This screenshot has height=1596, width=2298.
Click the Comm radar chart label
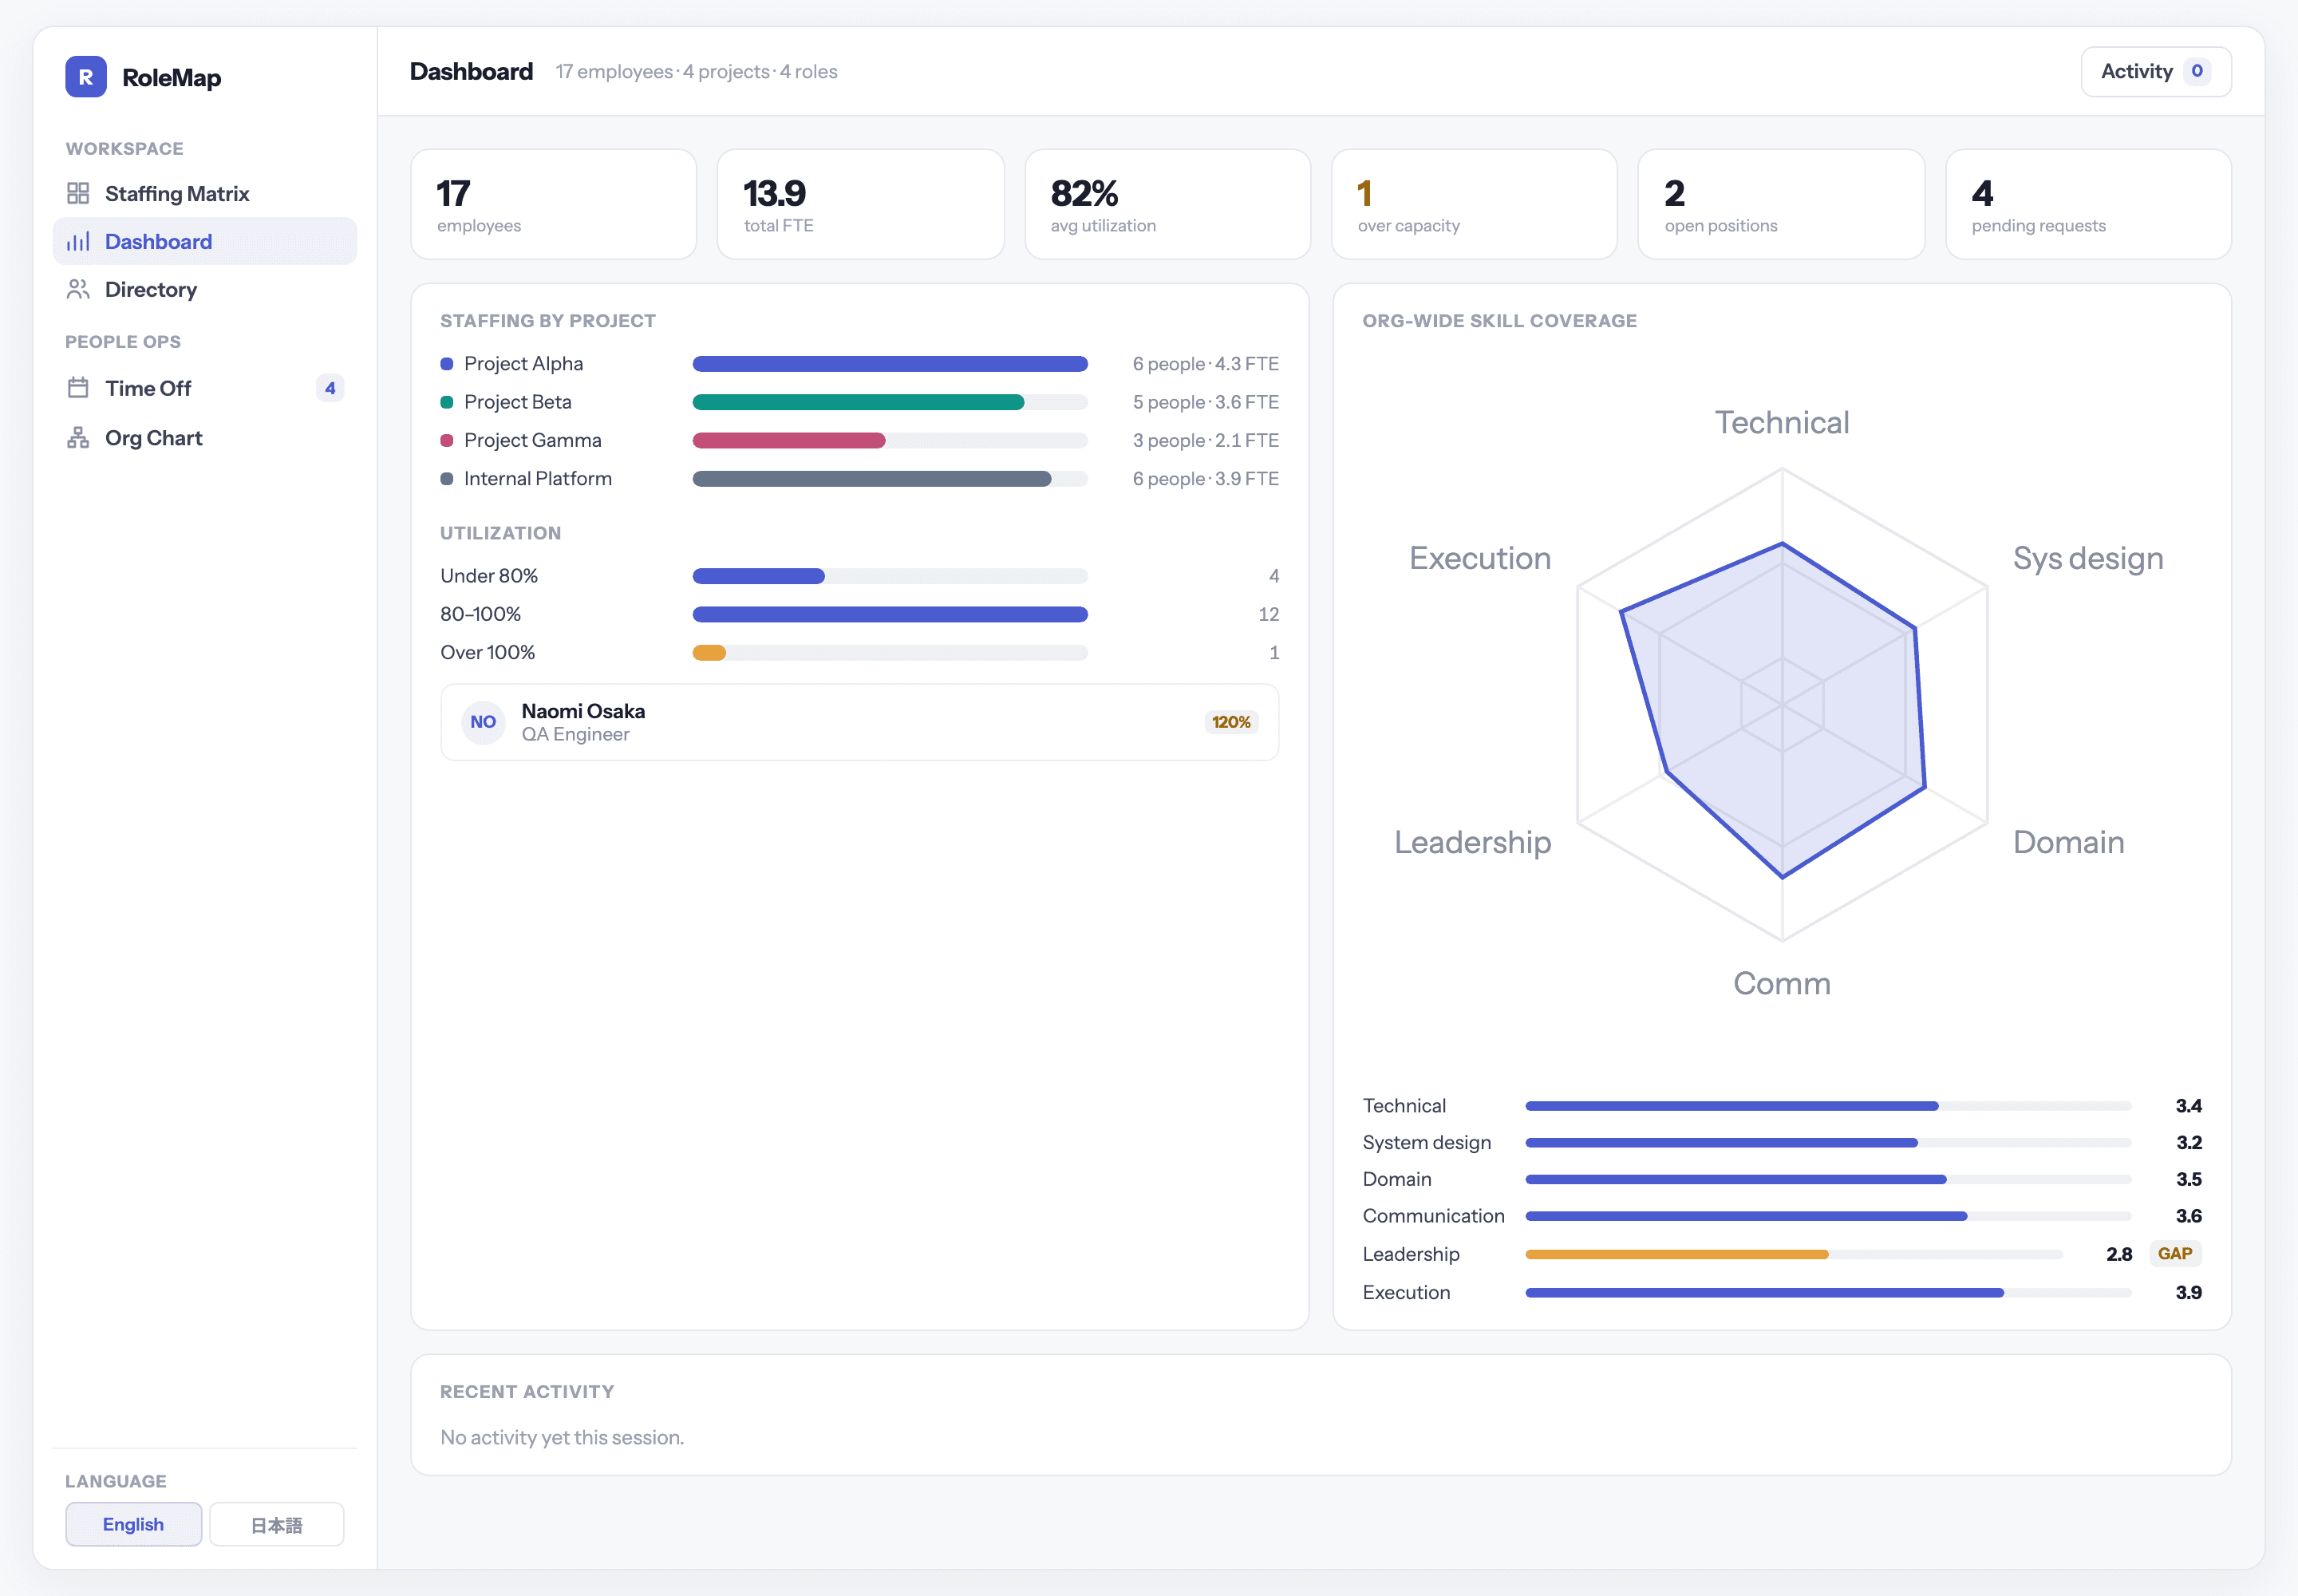(1782, 984)
